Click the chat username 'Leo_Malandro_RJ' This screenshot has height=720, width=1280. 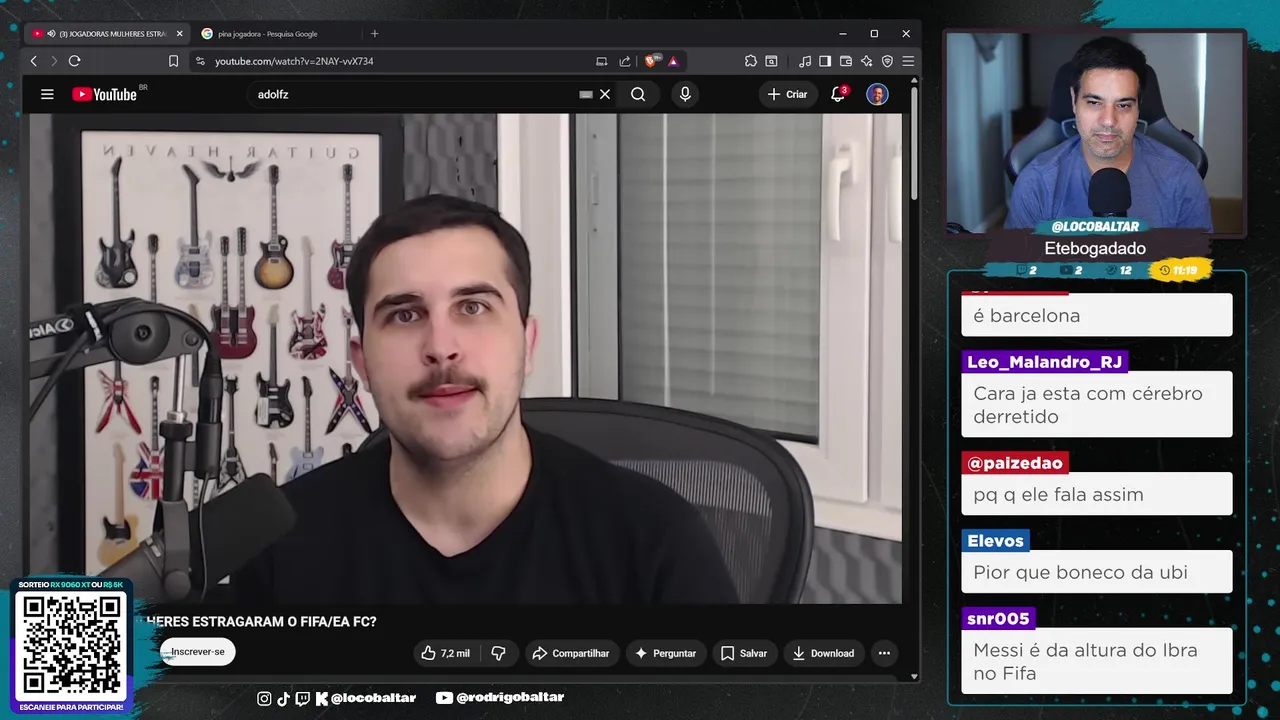point(1044,362)
